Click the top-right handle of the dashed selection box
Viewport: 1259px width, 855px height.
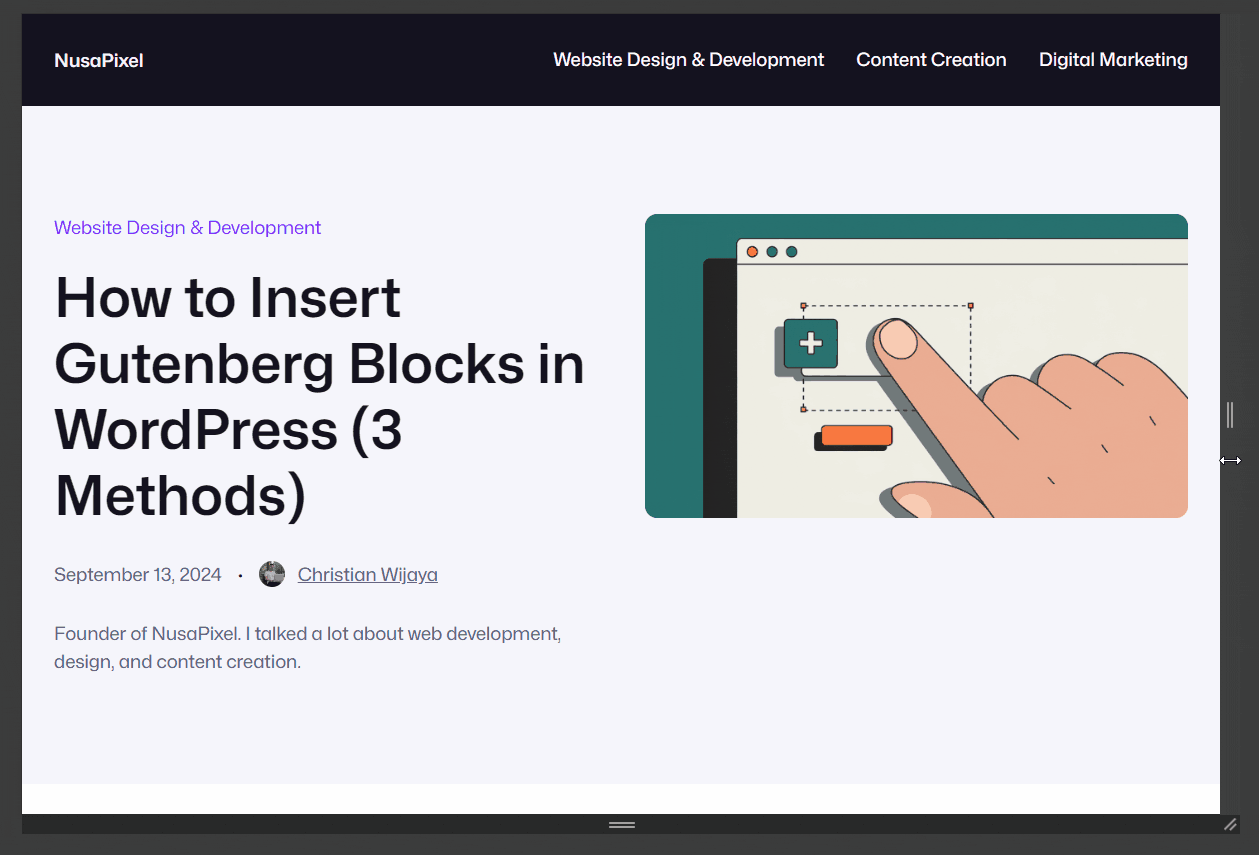[x=970, y=306]
